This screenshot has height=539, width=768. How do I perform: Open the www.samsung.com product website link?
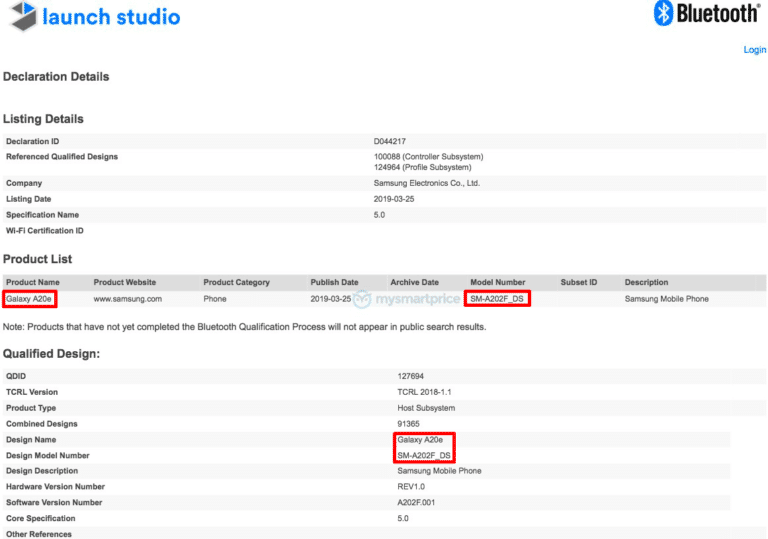click(x=127, y=299)
